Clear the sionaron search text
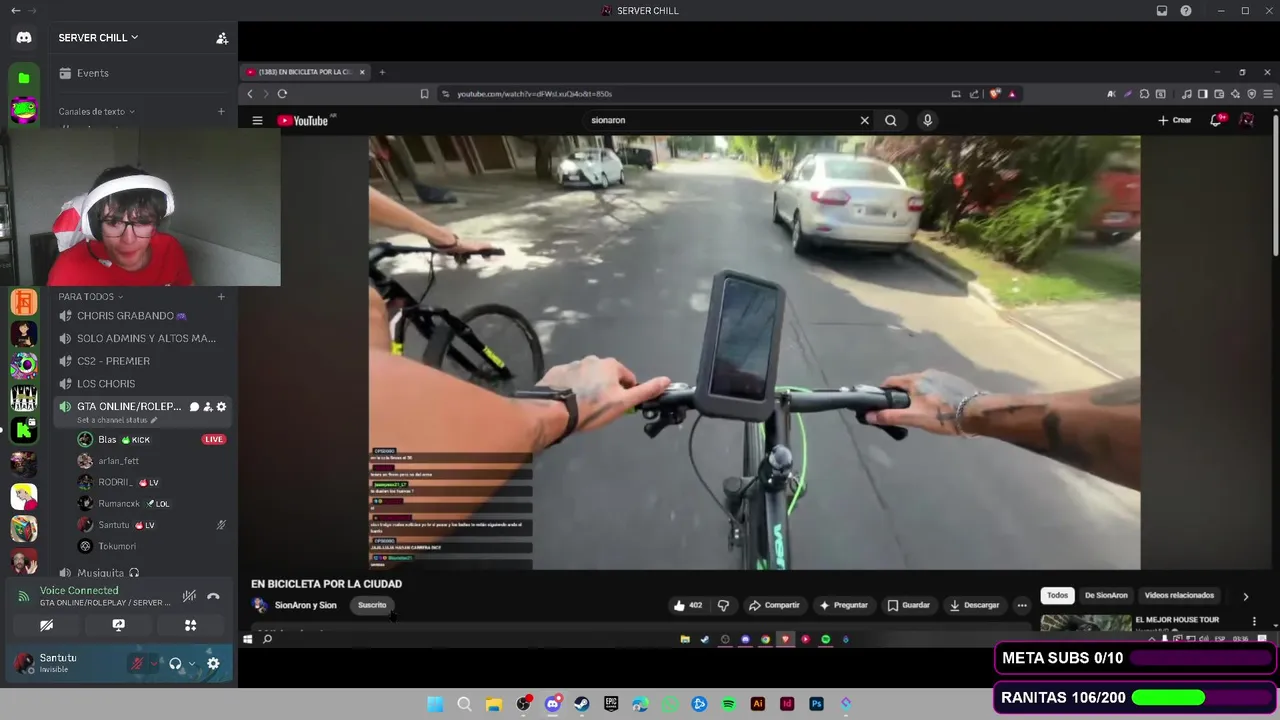Screen dimensions: 1280x720 865,121
